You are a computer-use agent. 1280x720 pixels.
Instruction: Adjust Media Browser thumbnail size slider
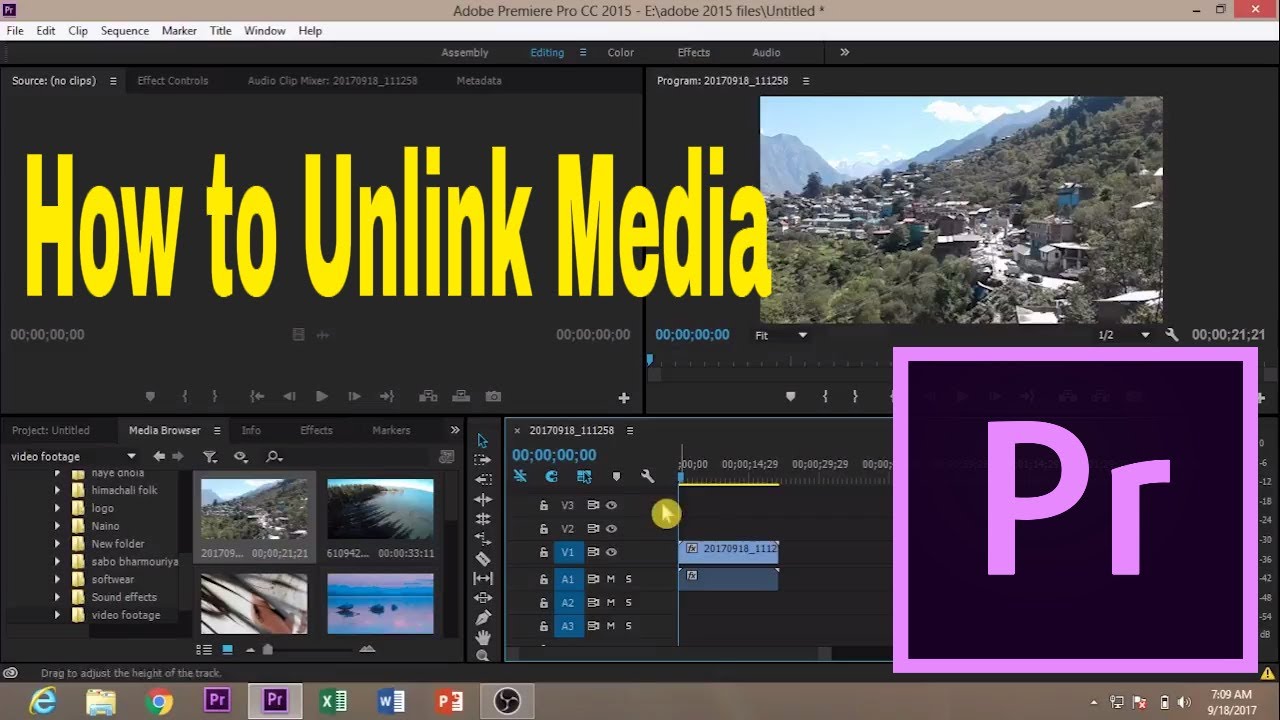tap(267, 649)
